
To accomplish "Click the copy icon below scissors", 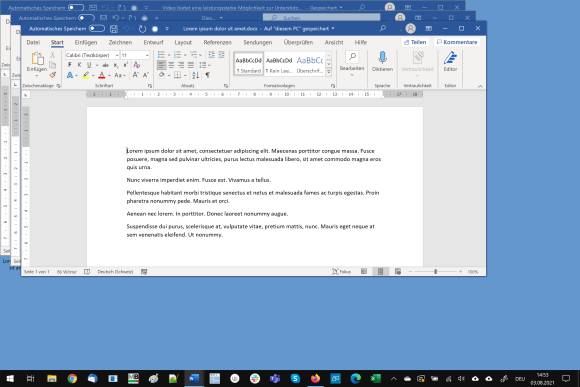I will pyautogui.click(x=53, y=65).
